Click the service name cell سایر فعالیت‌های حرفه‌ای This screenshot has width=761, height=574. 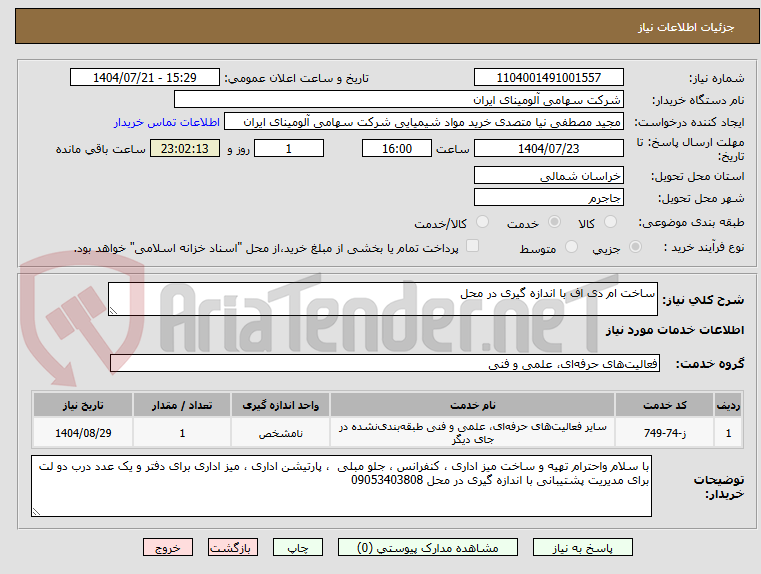tap(472, 433)
